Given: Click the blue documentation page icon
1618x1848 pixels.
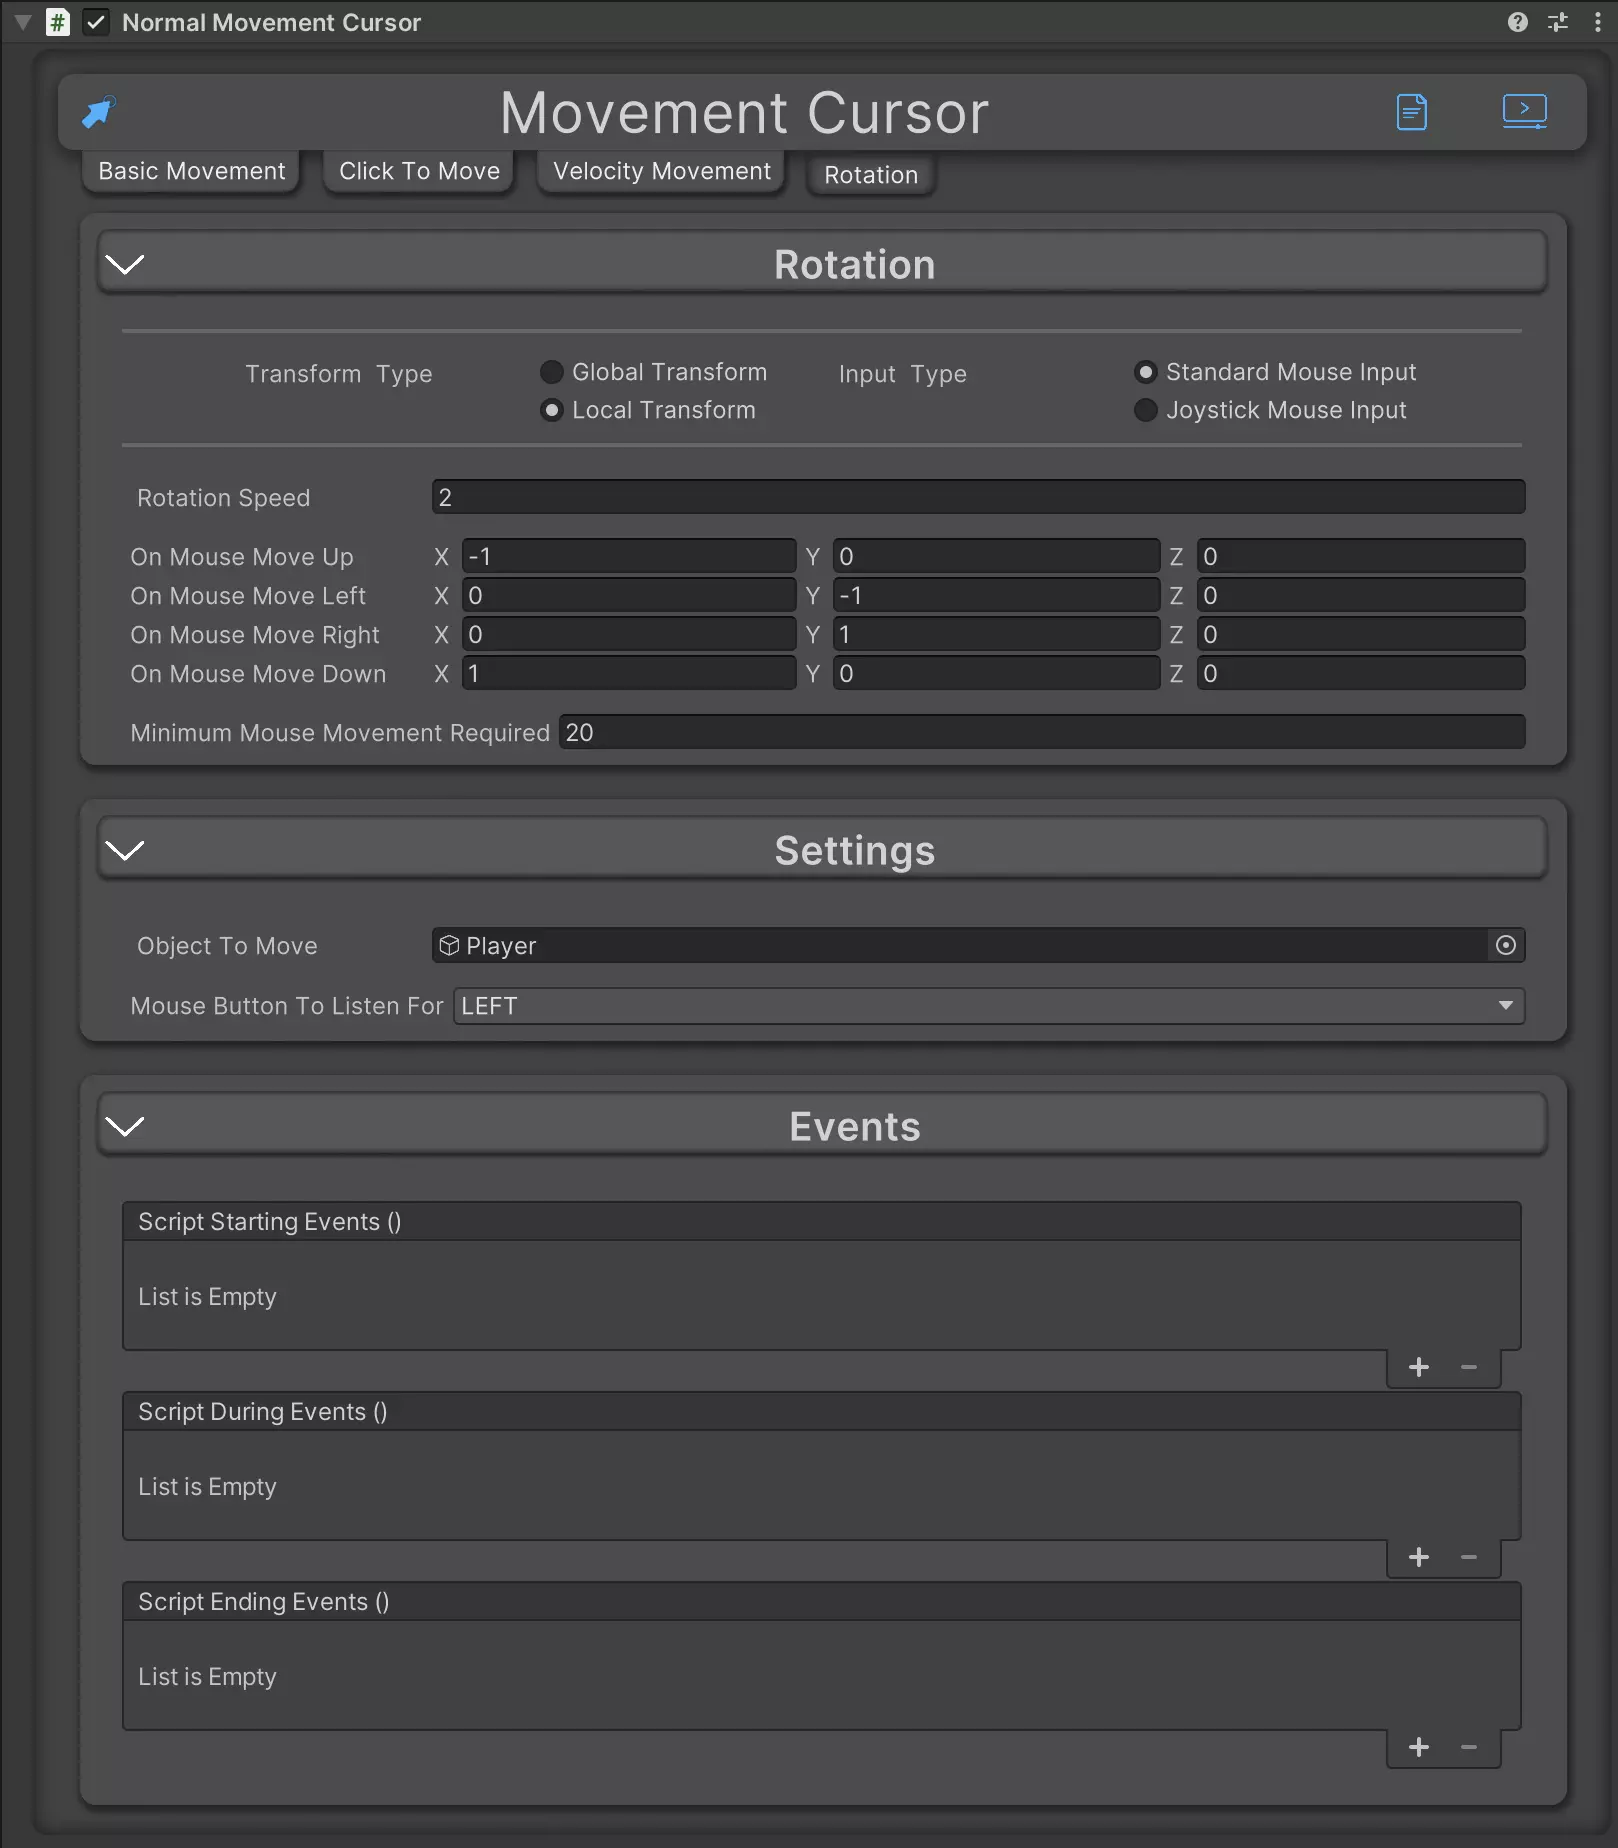Looking at the screenshot, I should click(x=1411, y=112).
